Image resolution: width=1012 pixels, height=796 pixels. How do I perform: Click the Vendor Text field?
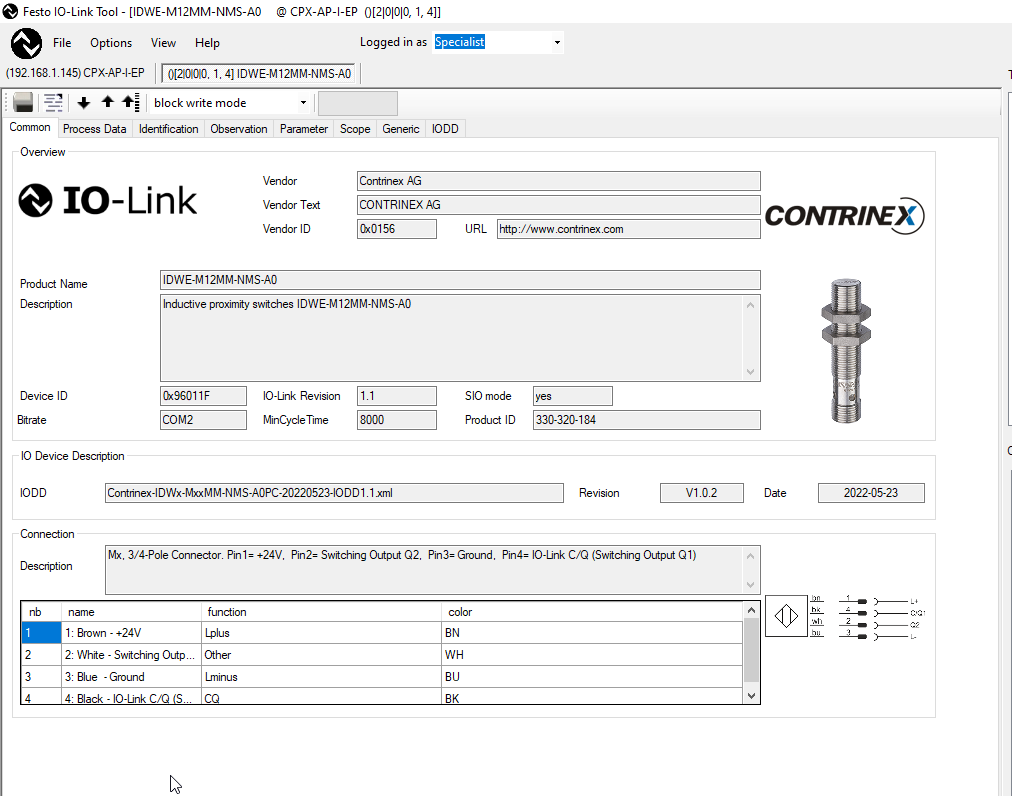558,205
